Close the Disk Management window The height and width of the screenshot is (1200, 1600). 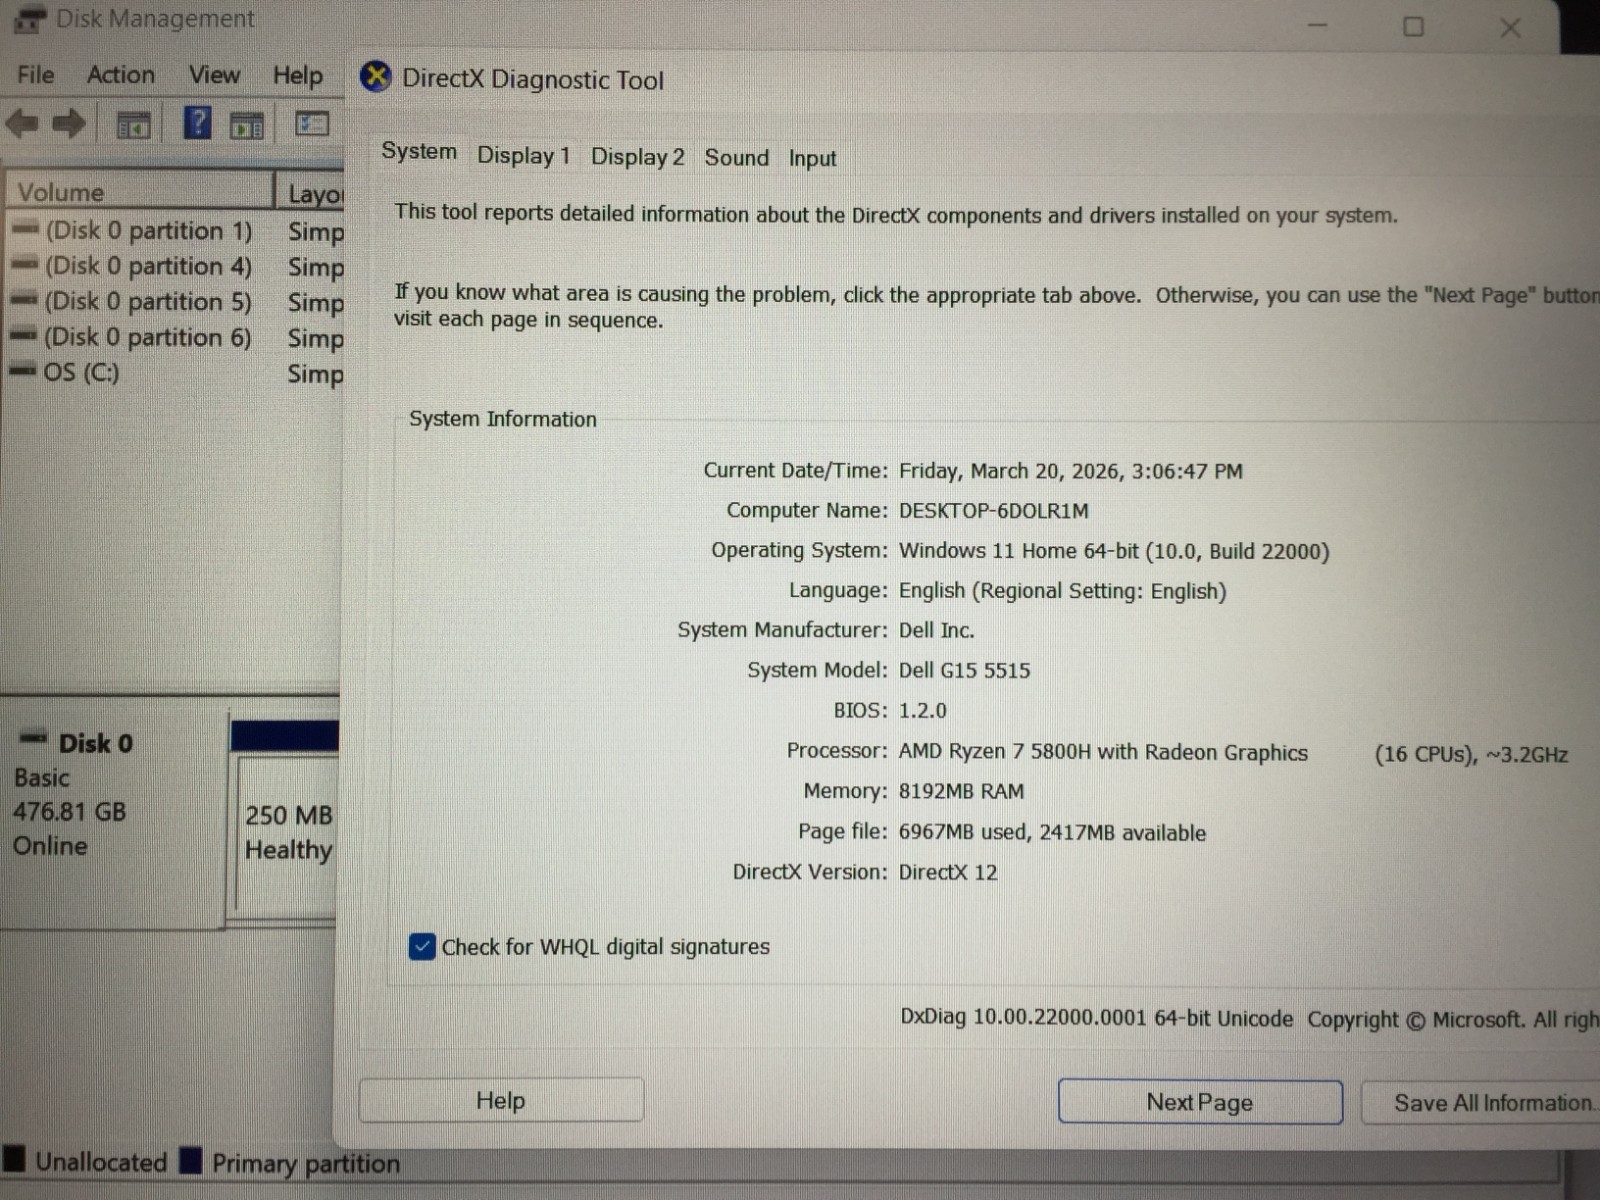tap(1510, 28)
